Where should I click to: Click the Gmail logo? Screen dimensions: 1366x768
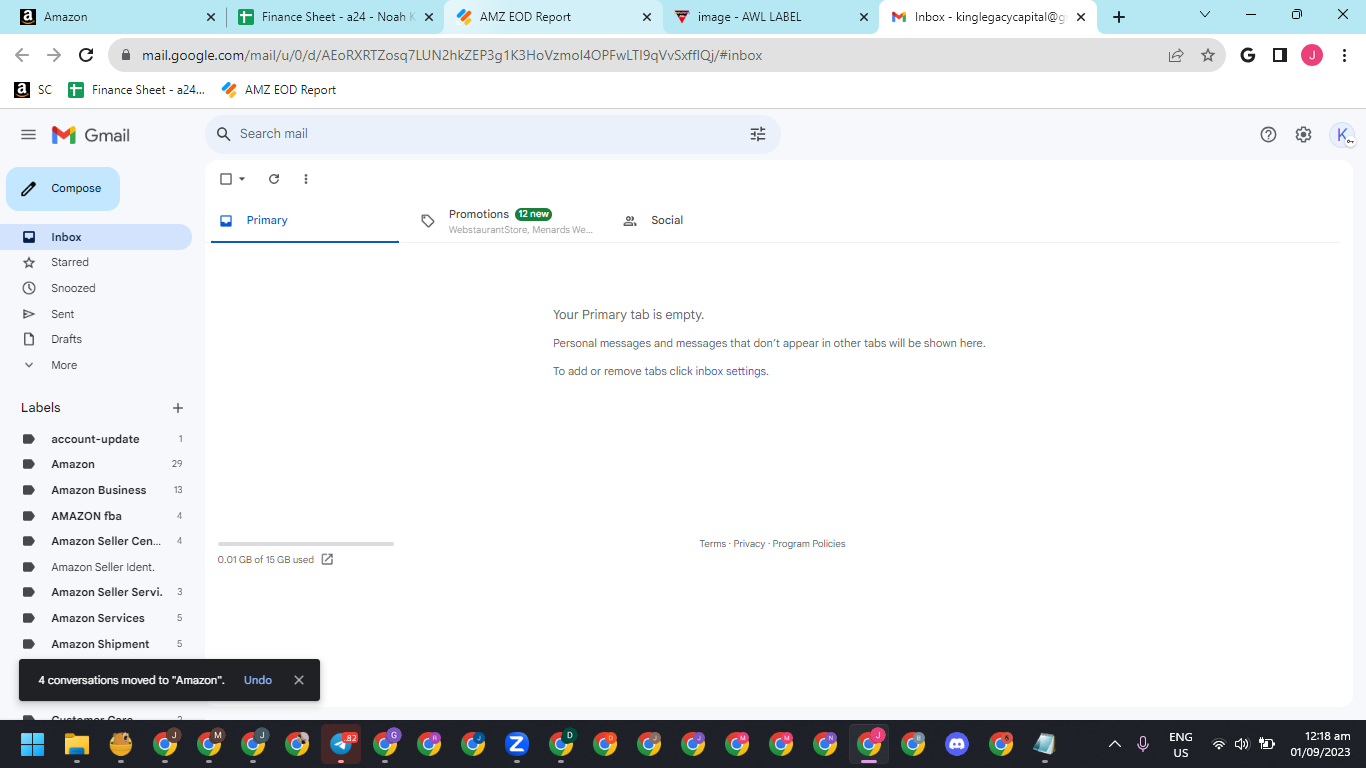pyautogui.click(x=91, y=135)
